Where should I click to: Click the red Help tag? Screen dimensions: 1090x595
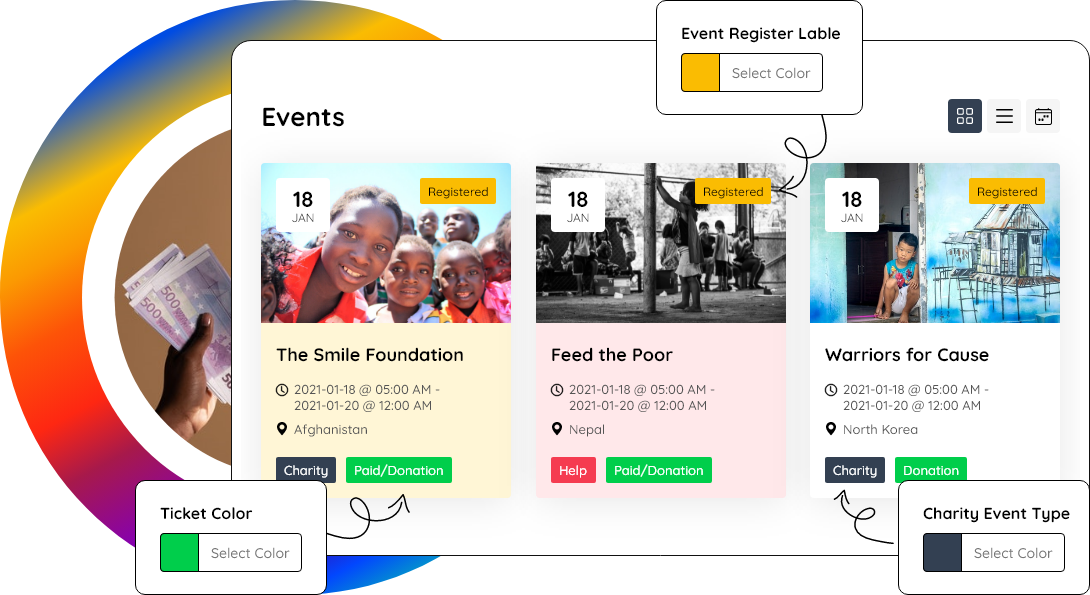tap(574, 471)
